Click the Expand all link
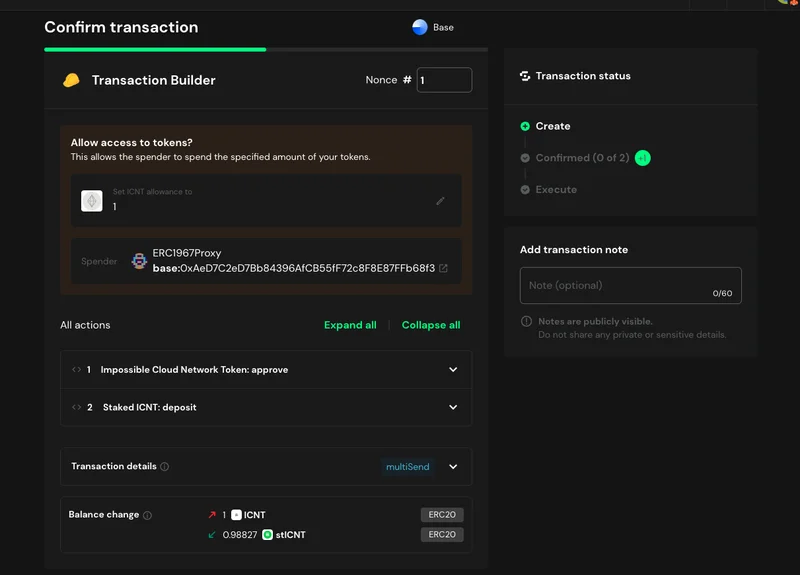800x575 pixels. pos(350,325)
